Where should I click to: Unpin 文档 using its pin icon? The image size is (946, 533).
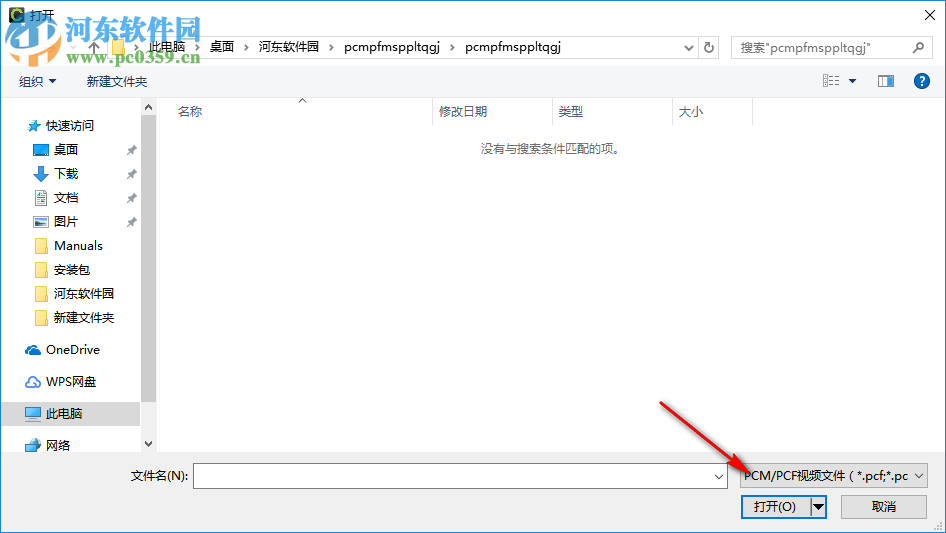tap(131, 198)
